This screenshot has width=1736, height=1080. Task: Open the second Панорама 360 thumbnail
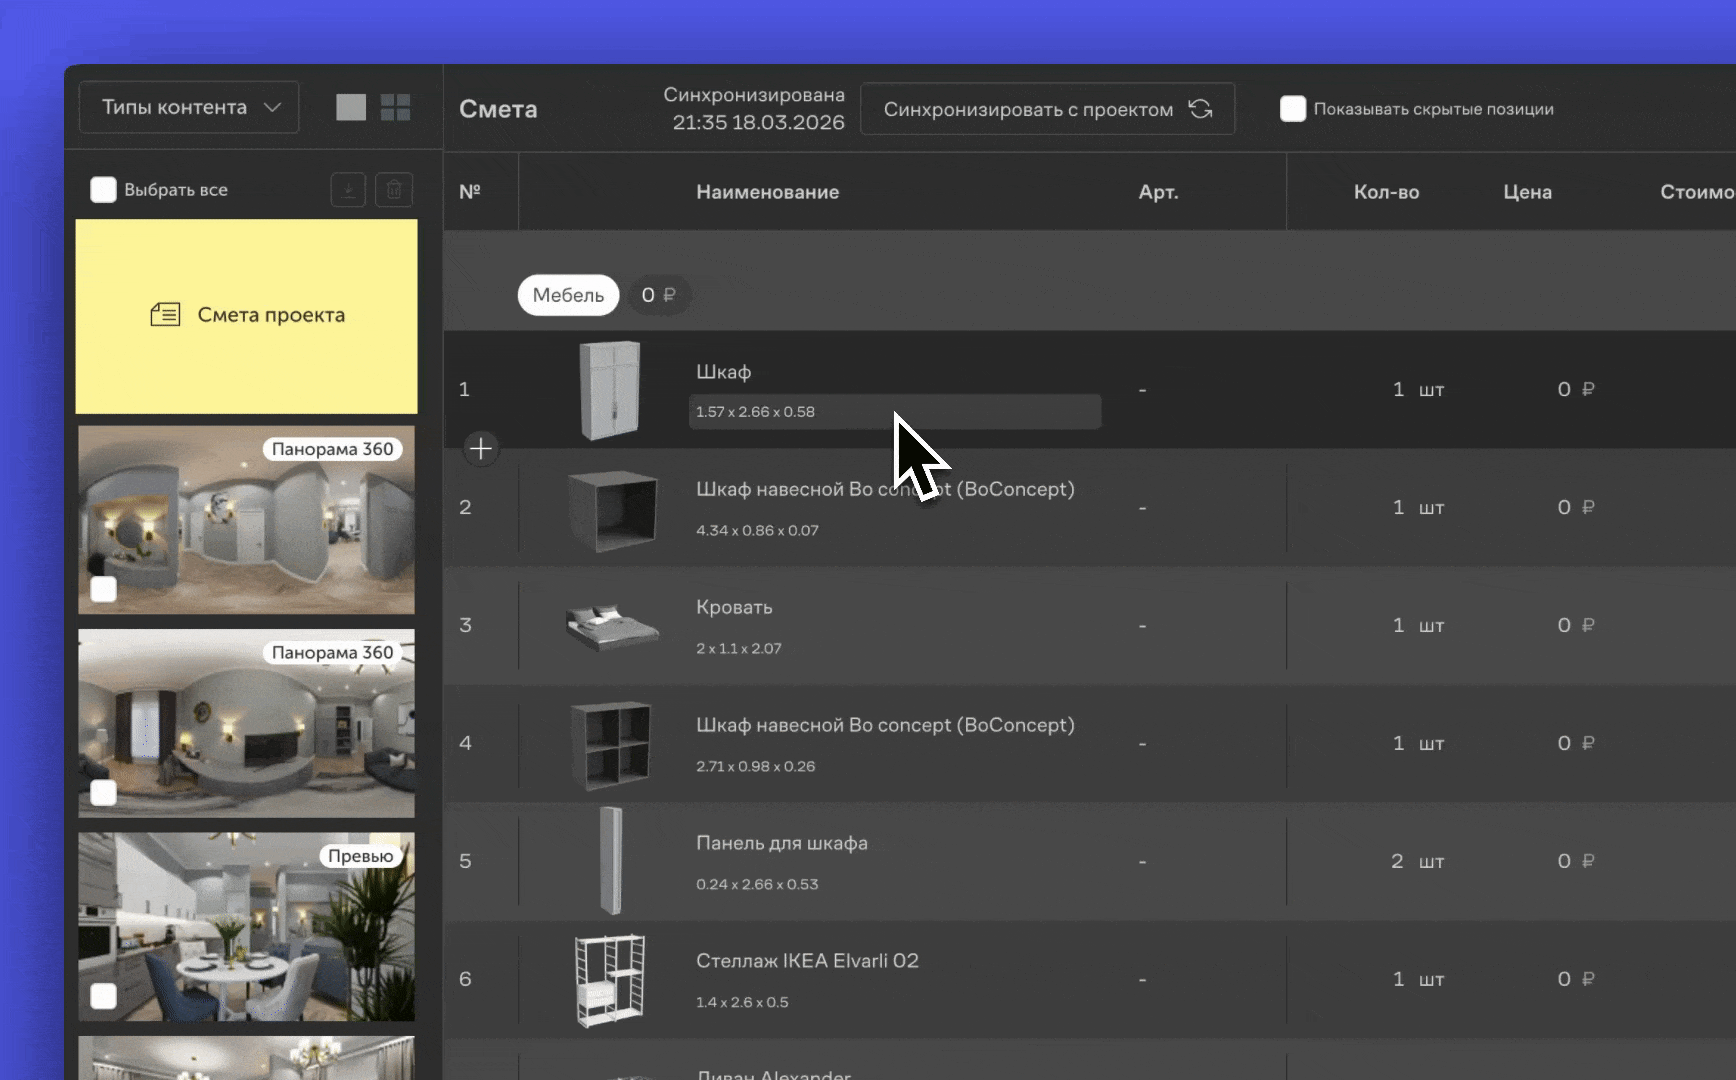pyautogui.click(x=247, y=725)
